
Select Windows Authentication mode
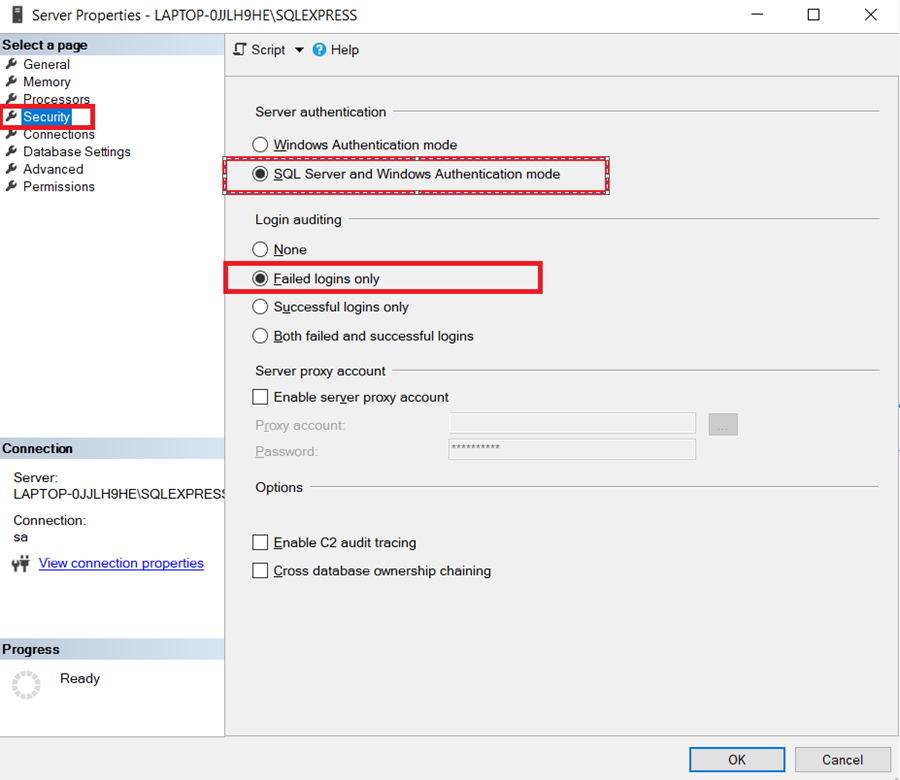tap(355, 145)
